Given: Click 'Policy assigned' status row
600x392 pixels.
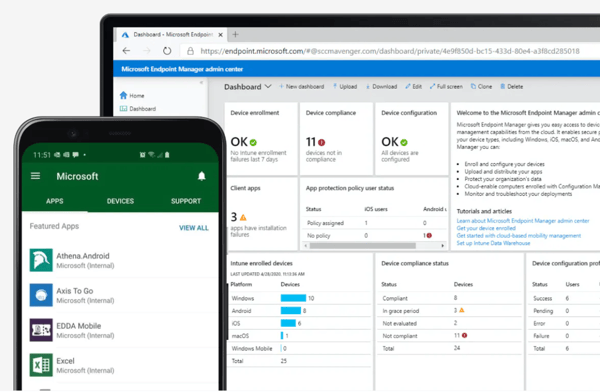Looking at the screenshot, I should 375,223.
